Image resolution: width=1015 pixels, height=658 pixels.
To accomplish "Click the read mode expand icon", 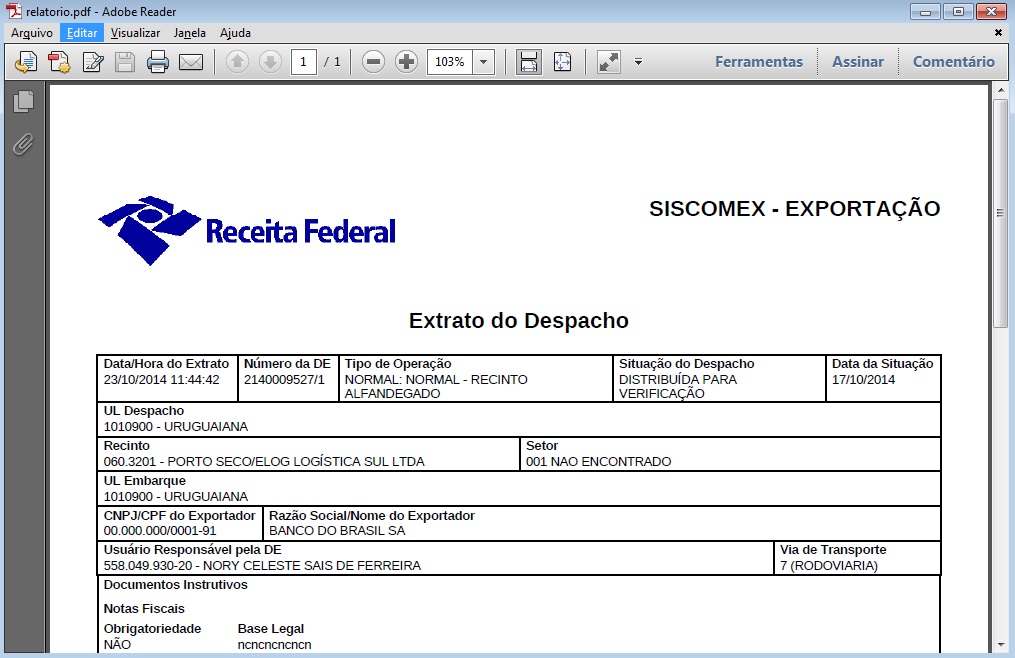I will tap(608, 62).
